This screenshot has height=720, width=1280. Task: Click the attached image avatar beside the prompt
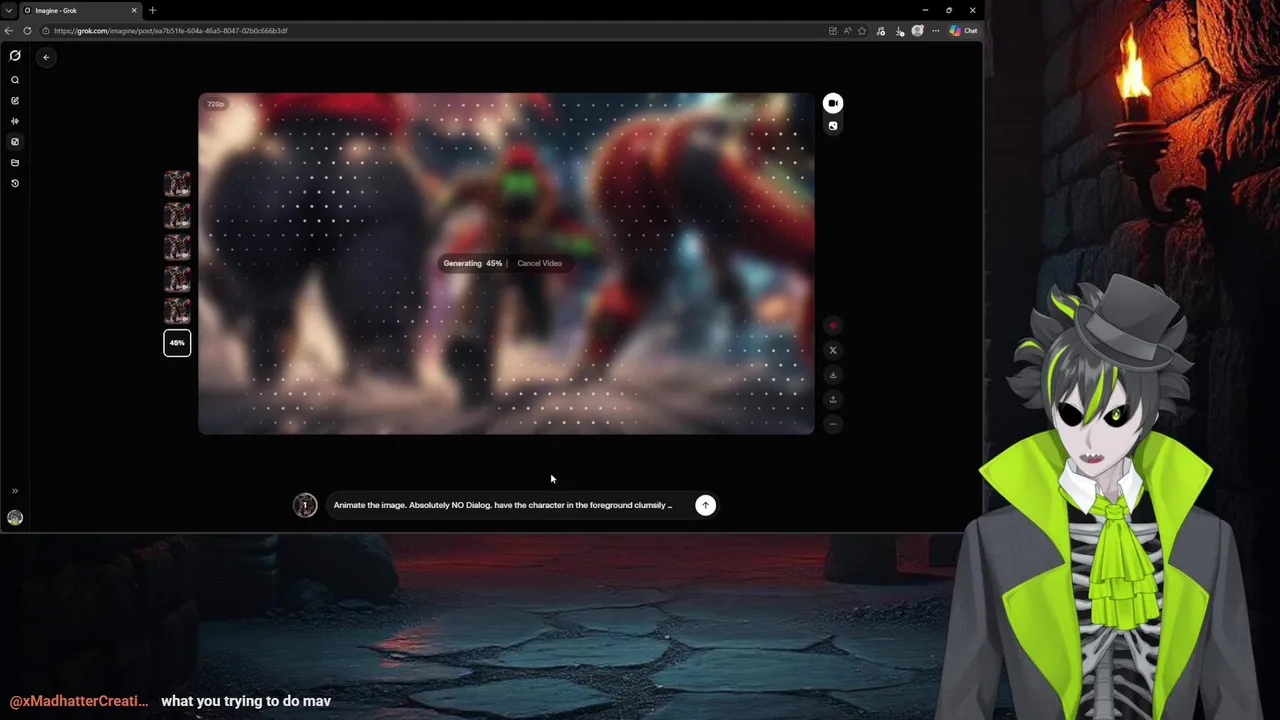coord(305,505)
